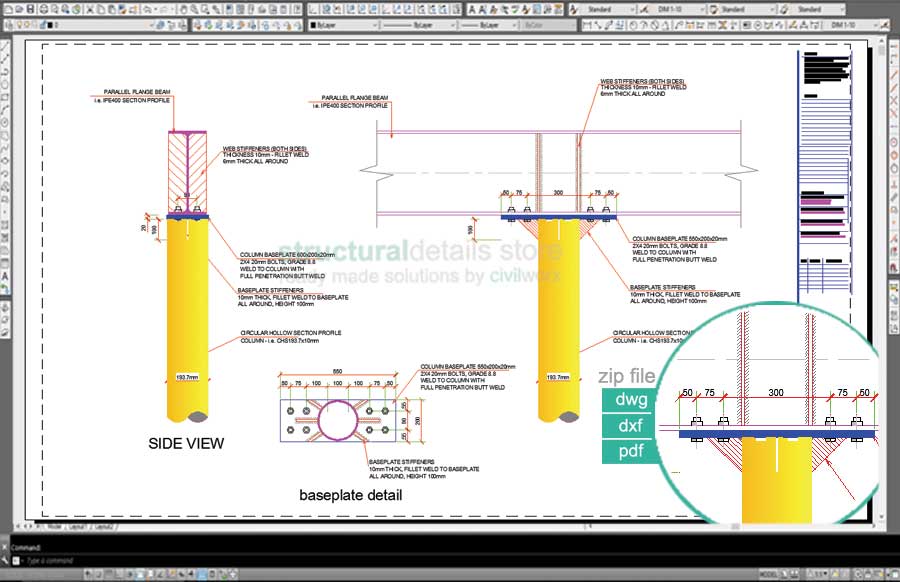Click the Multileader Style icon in top toolbar
The image size is (900, 582).
[784, 9]
